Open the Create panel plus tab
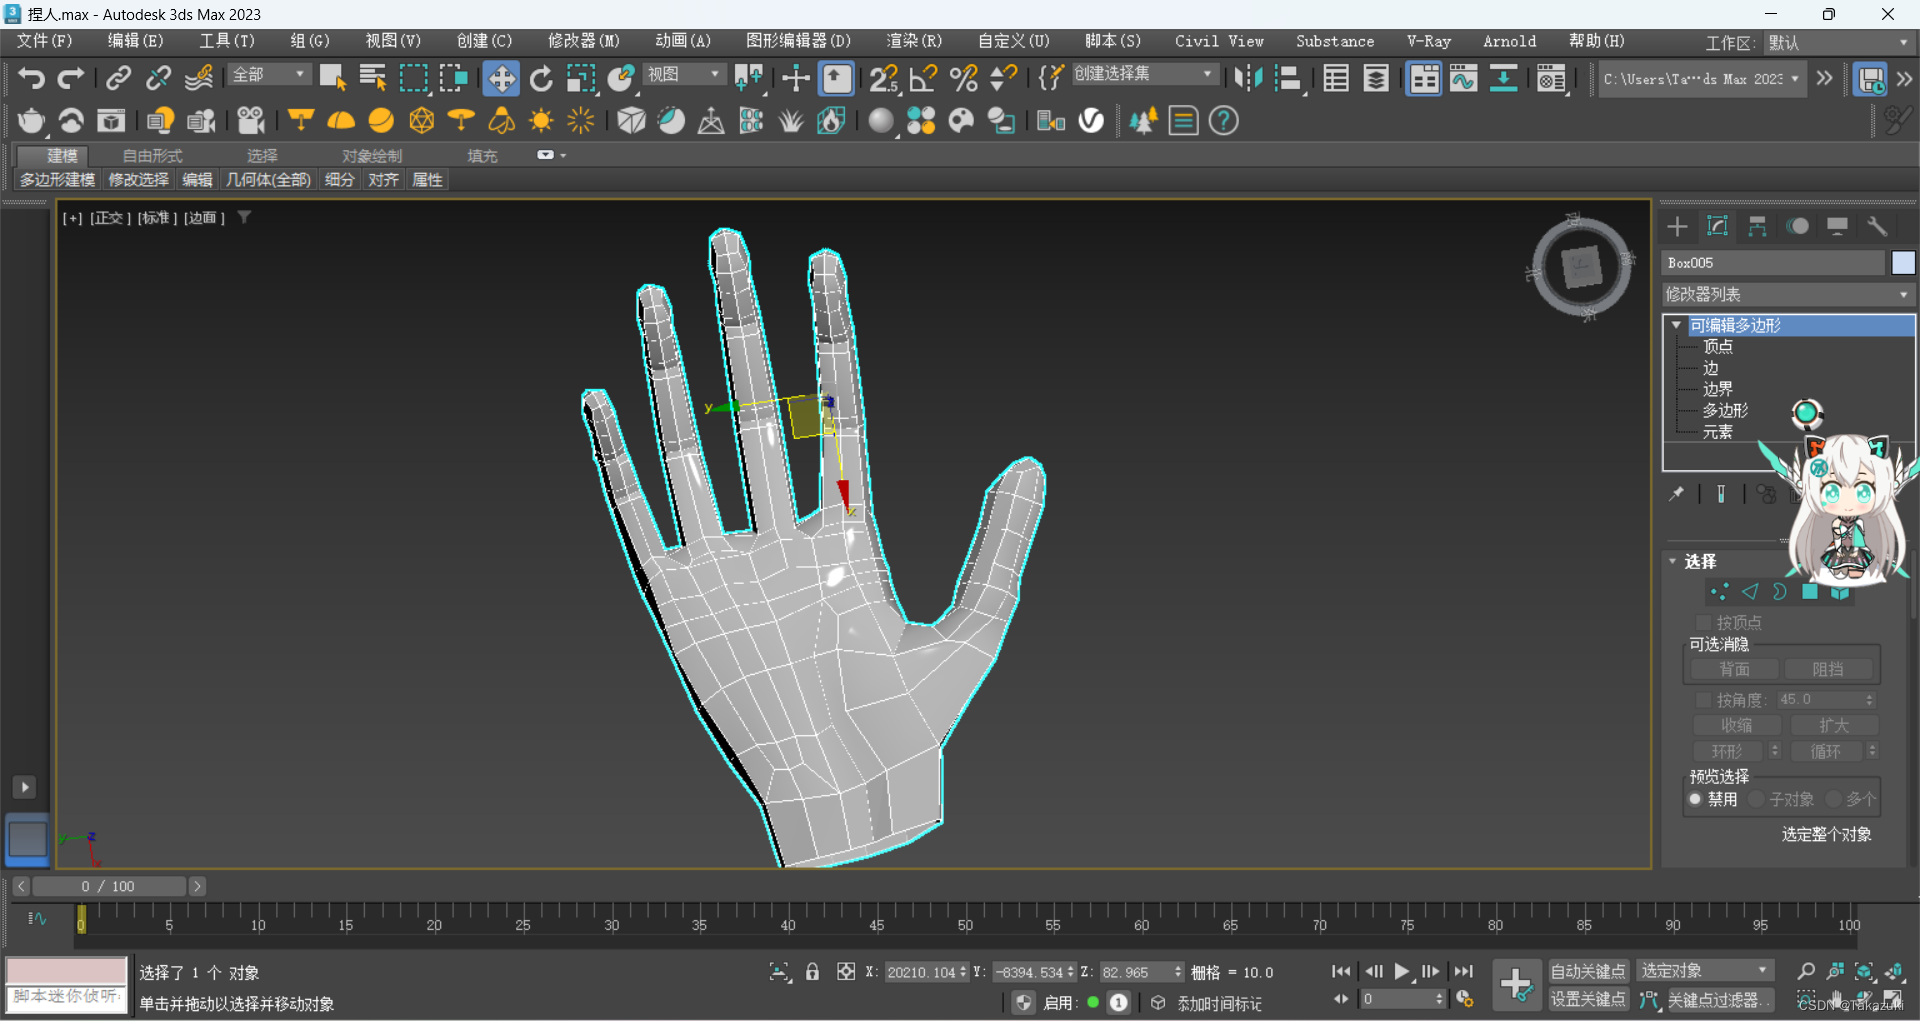This screenshot has height=1021, width=1920. tap(1677, 227)
